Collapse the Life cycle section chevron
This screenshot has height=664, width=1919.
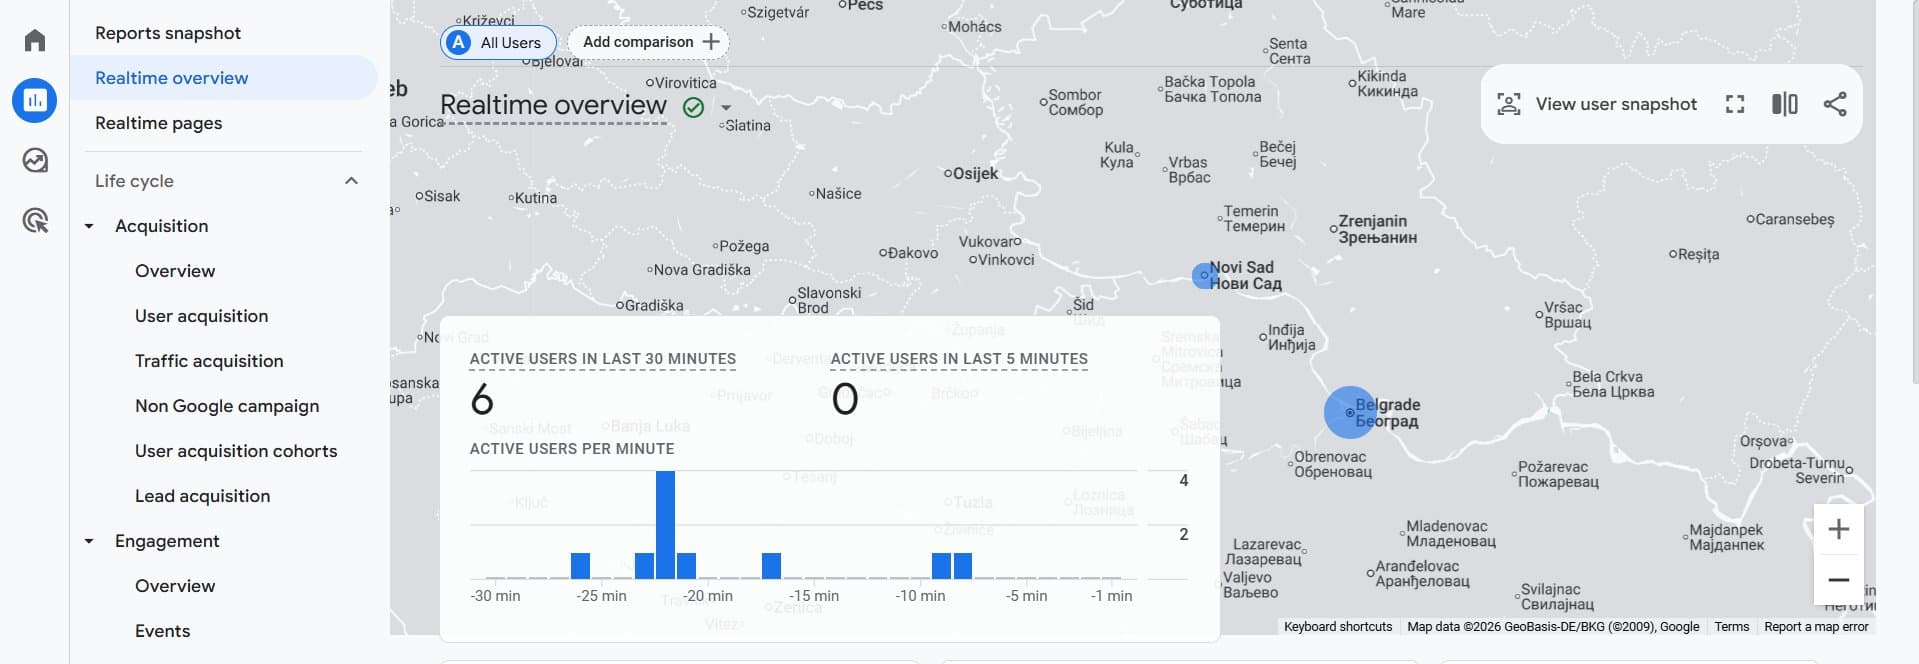[x=351, y=181]
